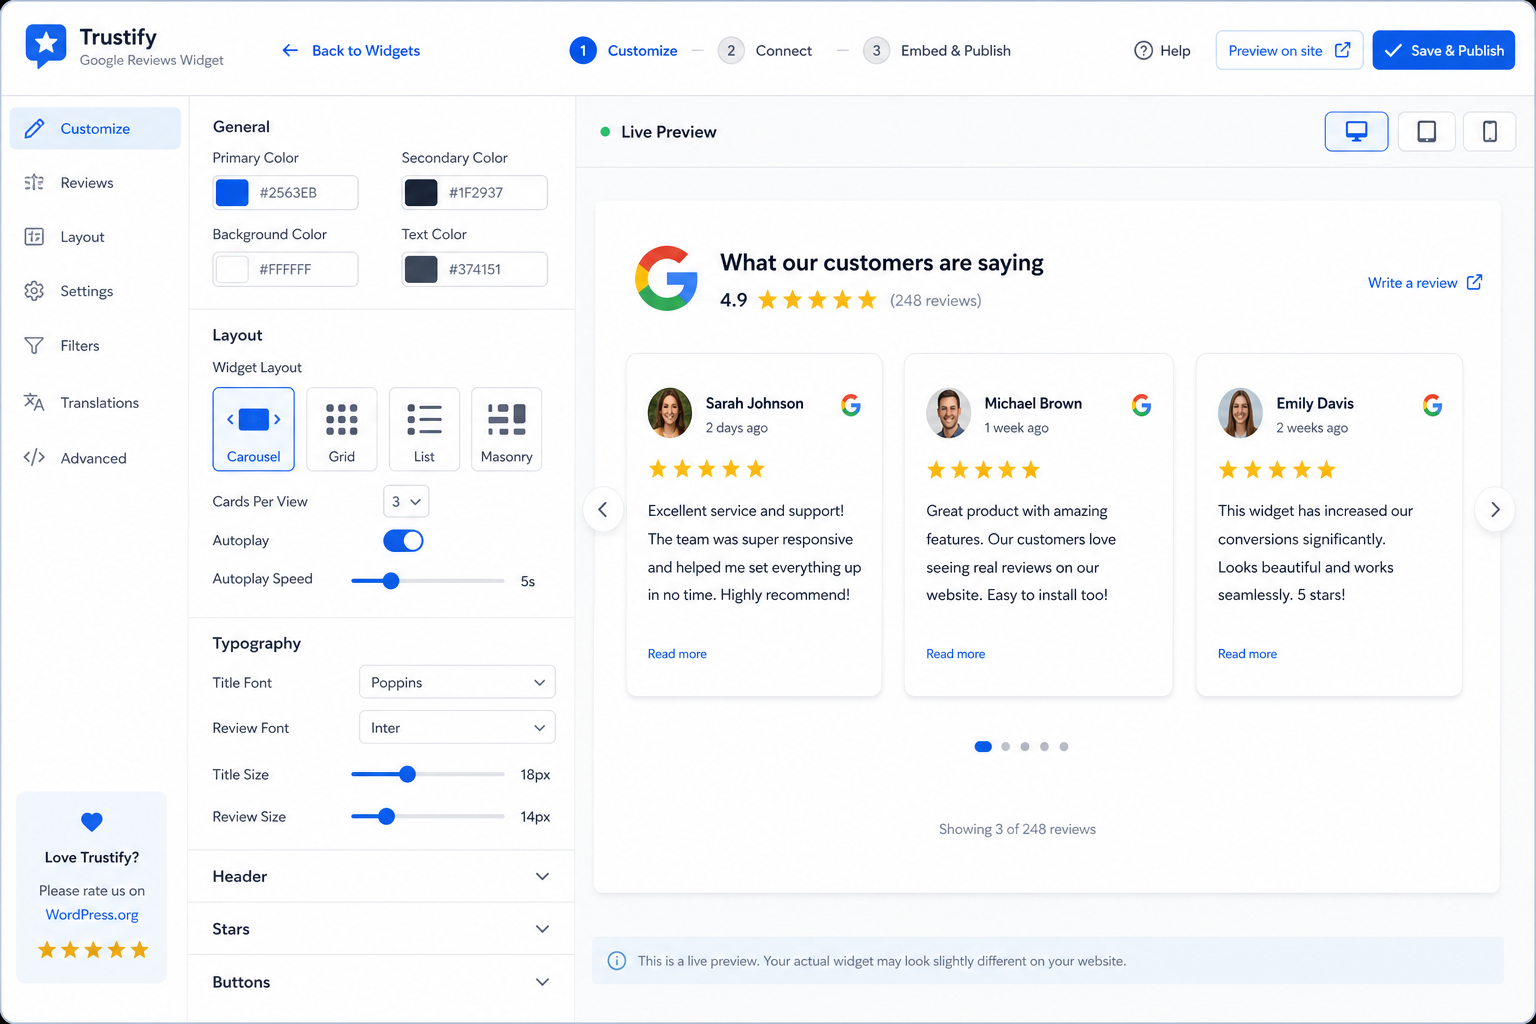Switch to desktop preview device
Screen dimensions: 1536x1024
pyautogui.click(x=1356, y=131)
